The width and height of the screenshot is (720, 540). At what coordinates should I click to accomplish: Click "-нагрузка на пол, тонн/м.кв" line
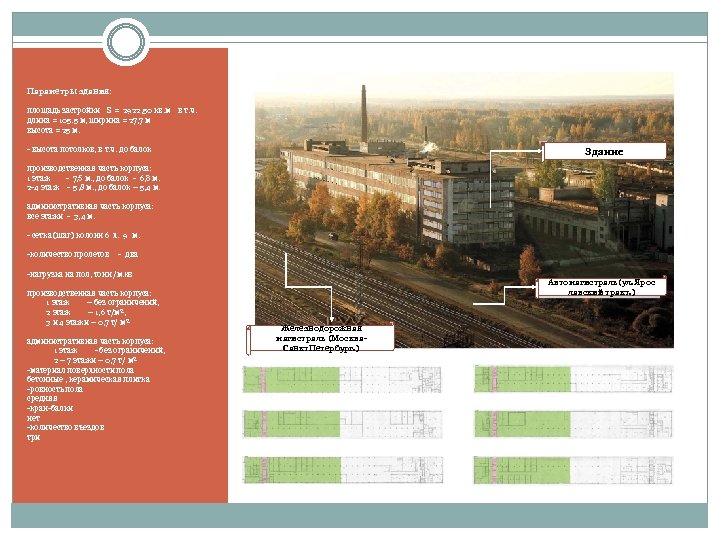pyautogui.click(x=79, y=274)
